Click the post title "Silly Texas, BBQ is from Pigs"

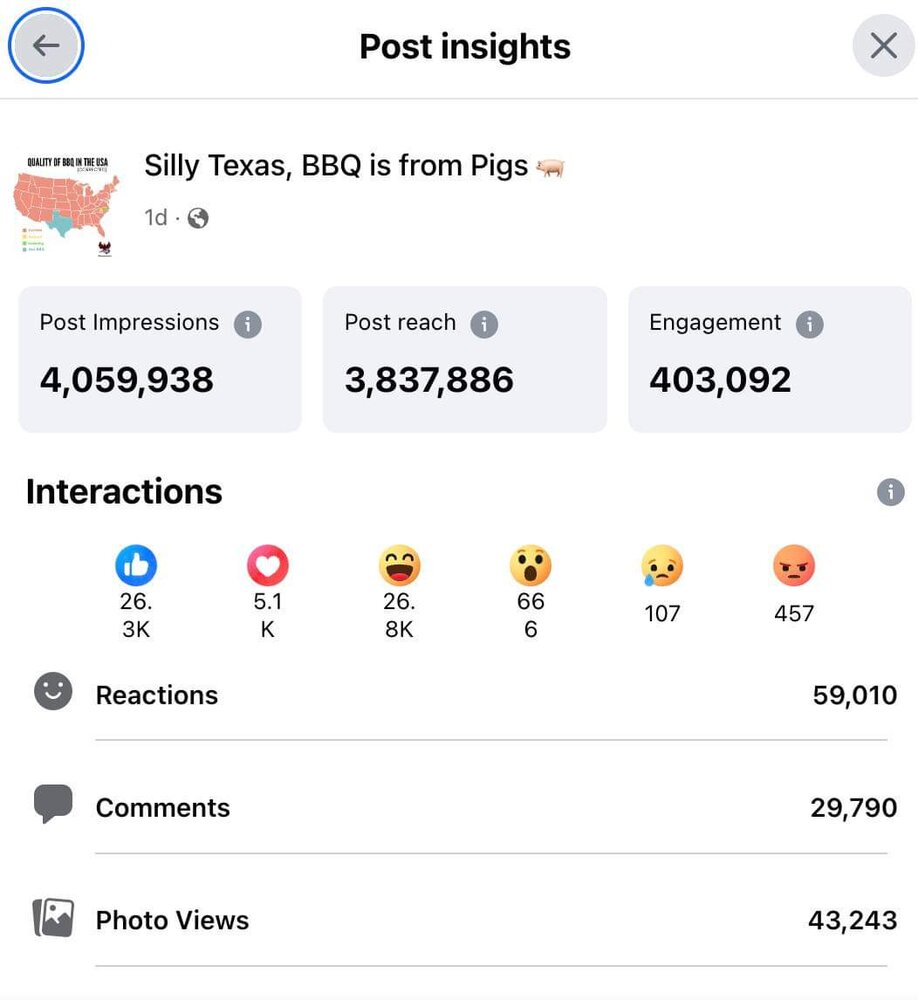coord(336,165)
